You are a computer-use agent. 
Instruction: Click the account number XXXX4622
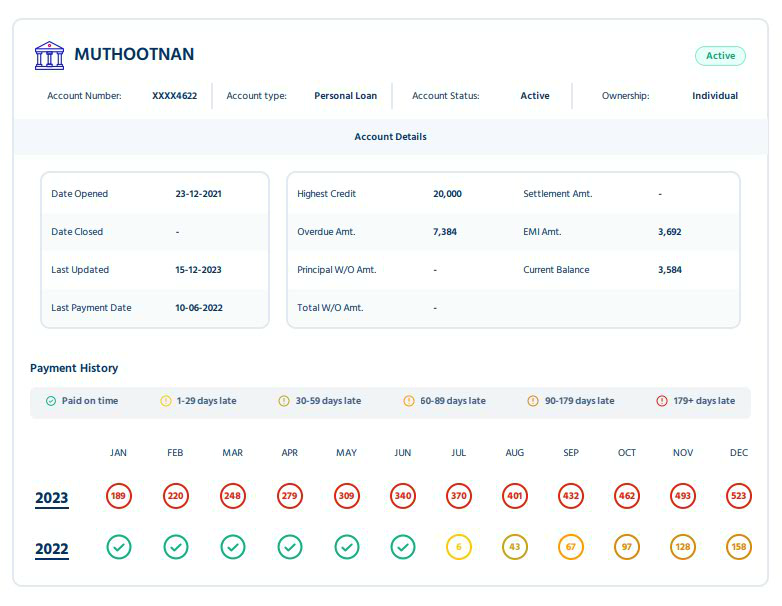pyautogui.click(x=174, y=96)
